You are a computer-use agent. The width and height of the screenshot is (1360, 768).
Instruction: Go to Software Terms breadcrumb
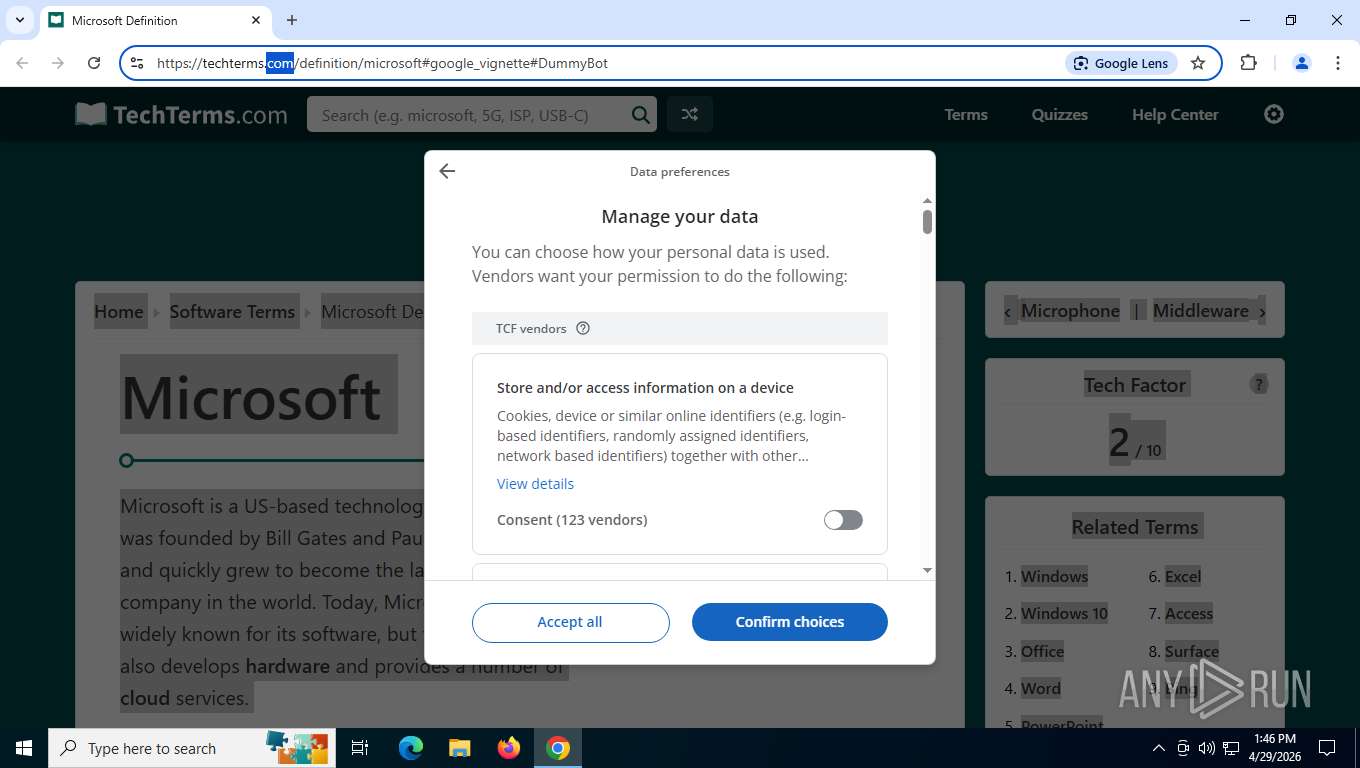(x=232, y=312)
